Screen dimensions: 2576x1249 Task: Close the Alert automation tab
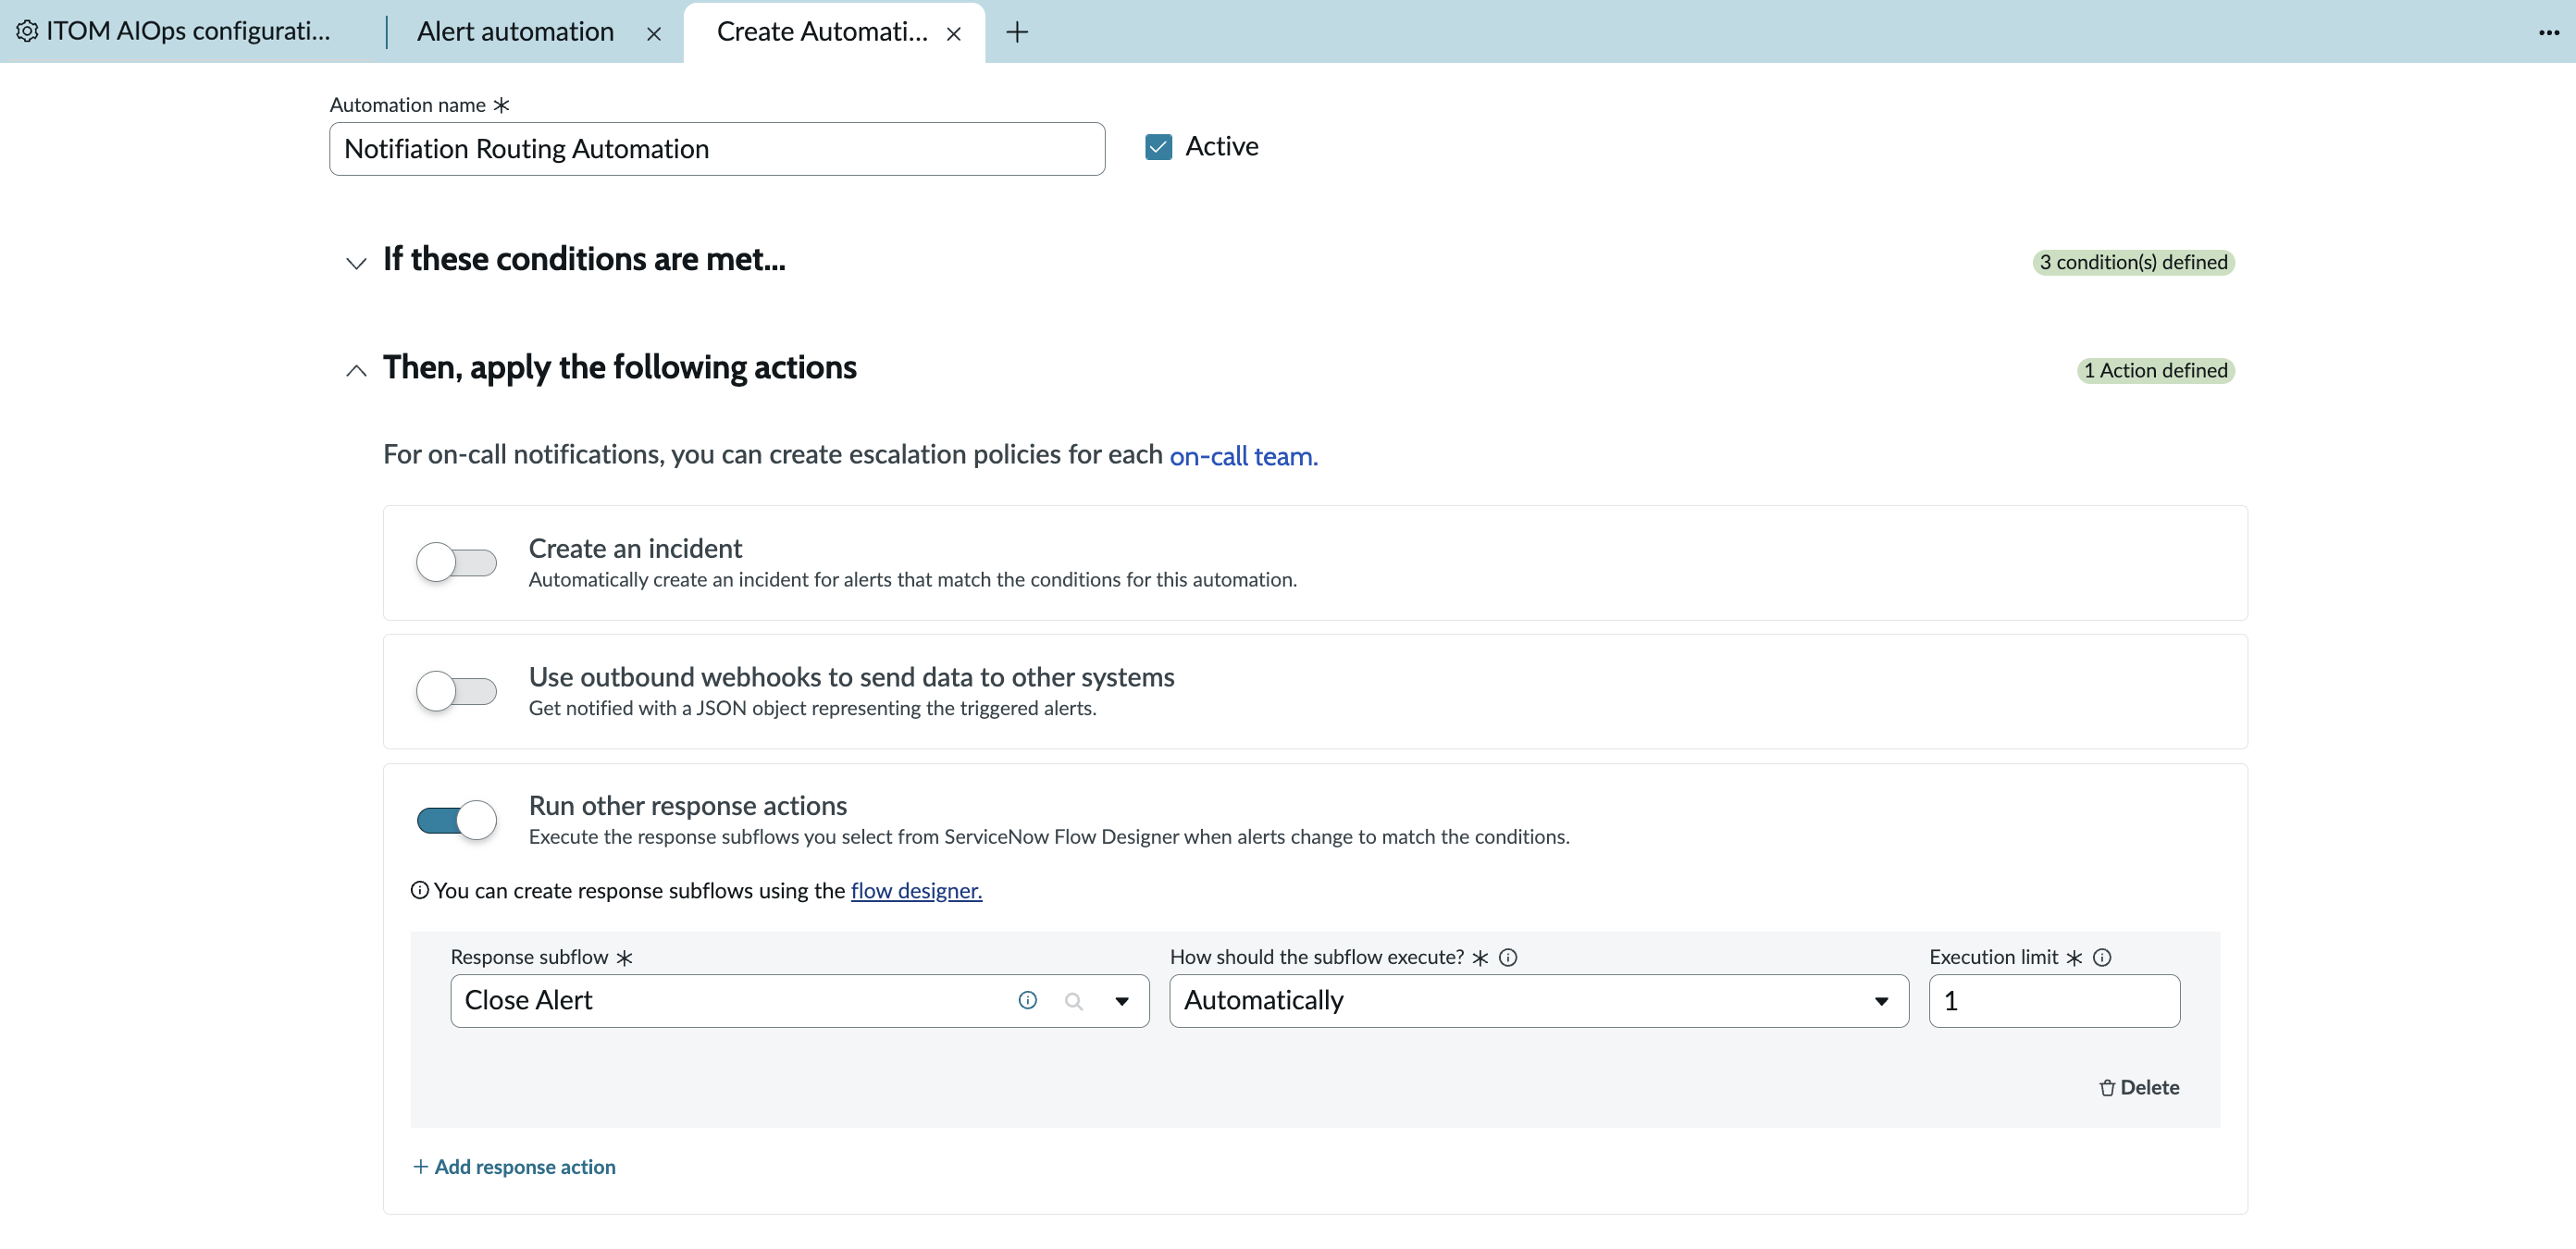point(654,34)
